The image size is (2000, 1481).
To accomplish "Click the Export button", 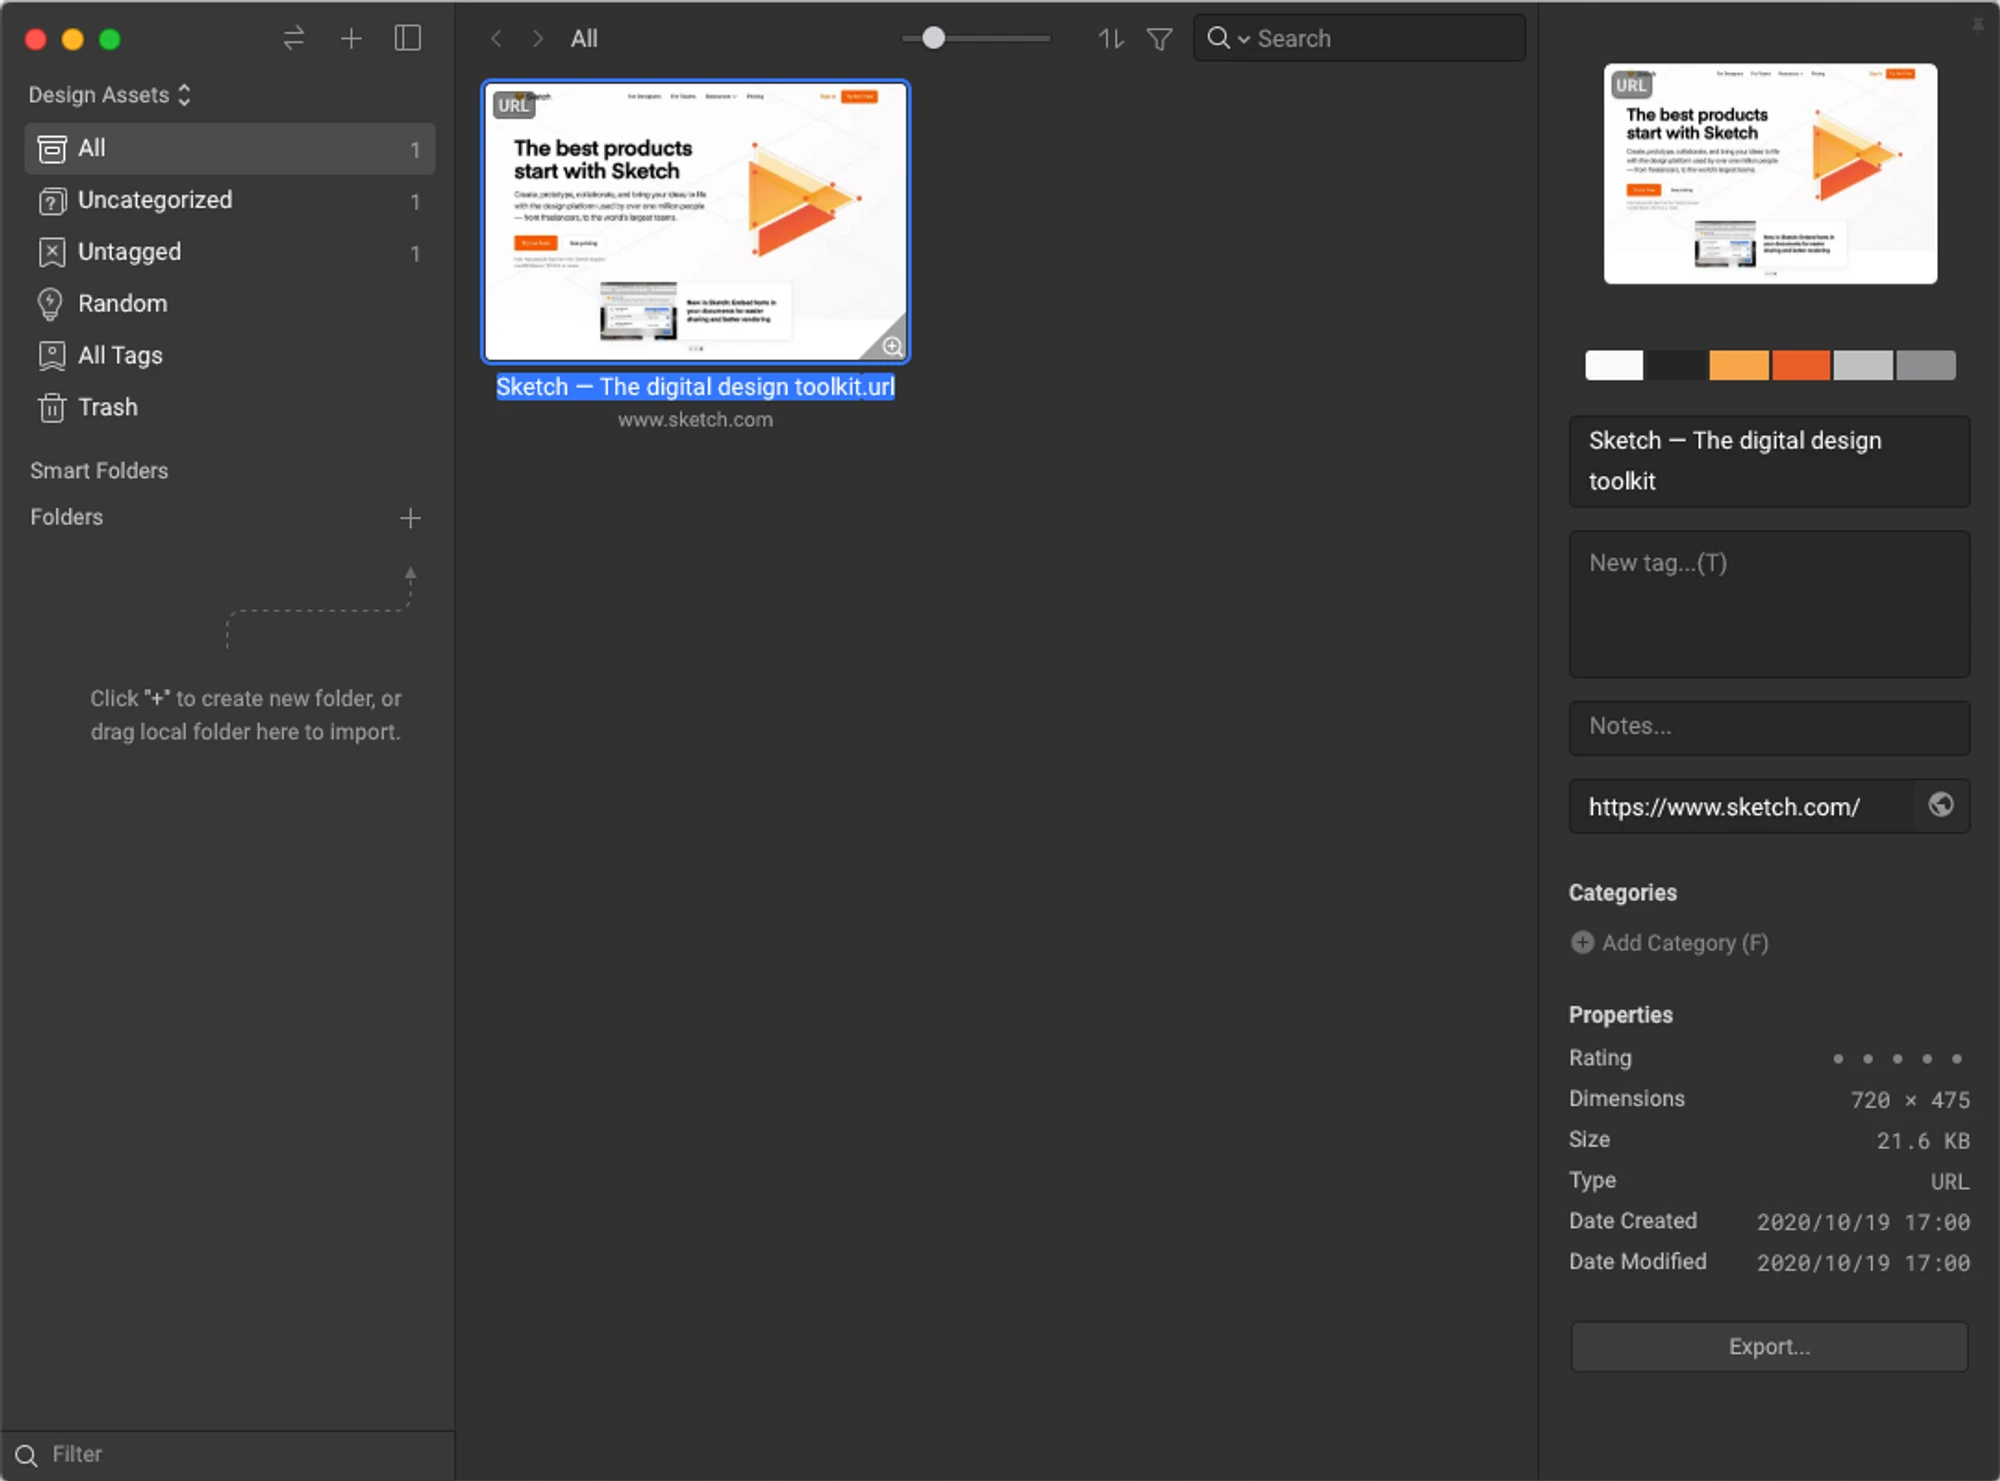I will click(1768, 1346).
